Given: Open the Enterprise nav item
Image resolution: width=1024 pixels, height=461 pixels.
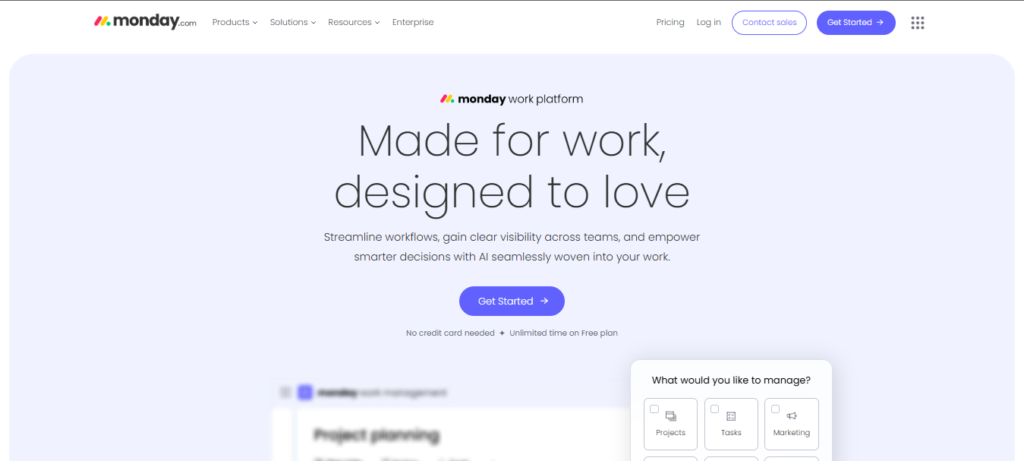Looking at the screenshot, I should (x=413, y=22).
